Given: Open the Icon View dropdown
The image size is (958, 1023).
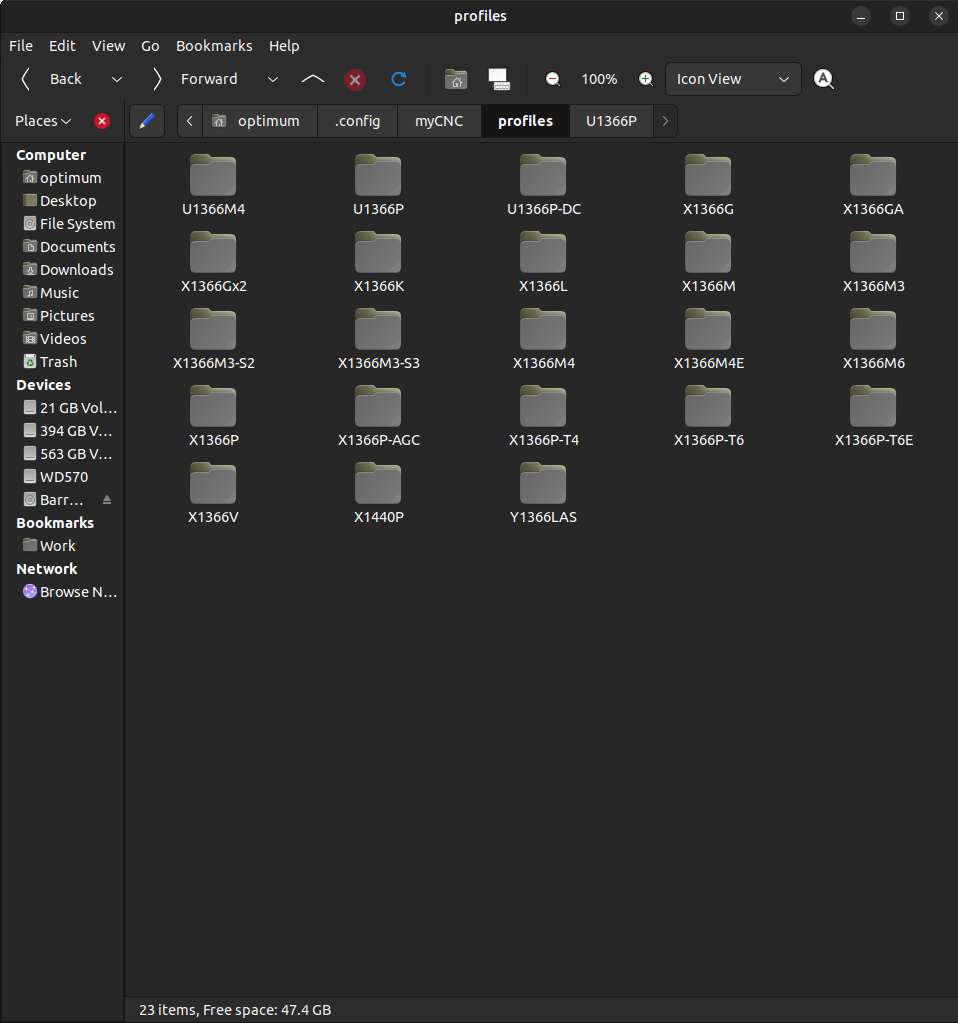Looking at the screenshot, I should (733, 79).
